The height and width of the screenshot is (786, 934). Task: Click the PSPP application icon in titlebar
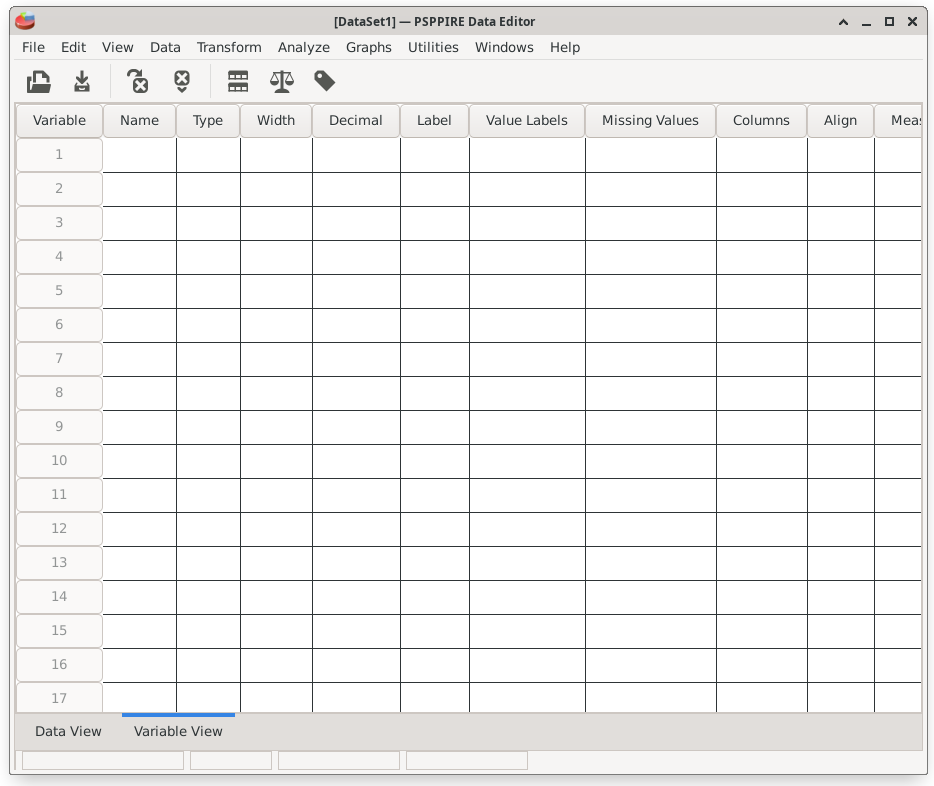click(x=26, y=20)
